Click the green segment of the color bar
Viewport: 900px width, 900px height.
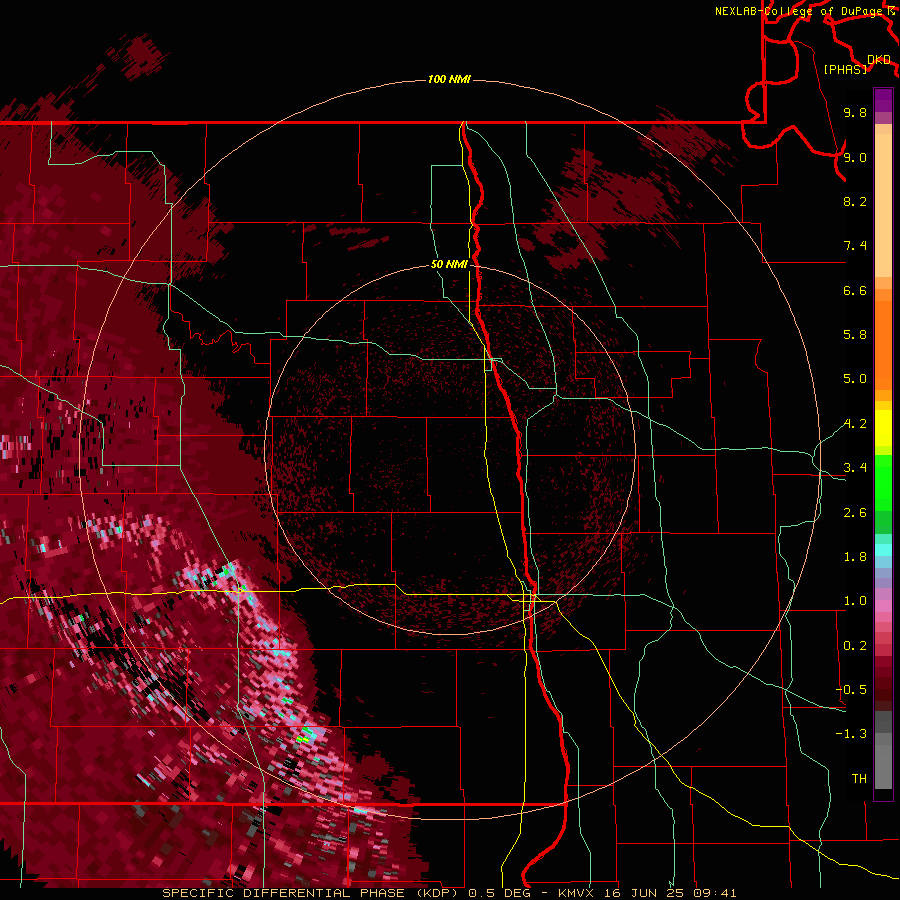pos(883,482)
